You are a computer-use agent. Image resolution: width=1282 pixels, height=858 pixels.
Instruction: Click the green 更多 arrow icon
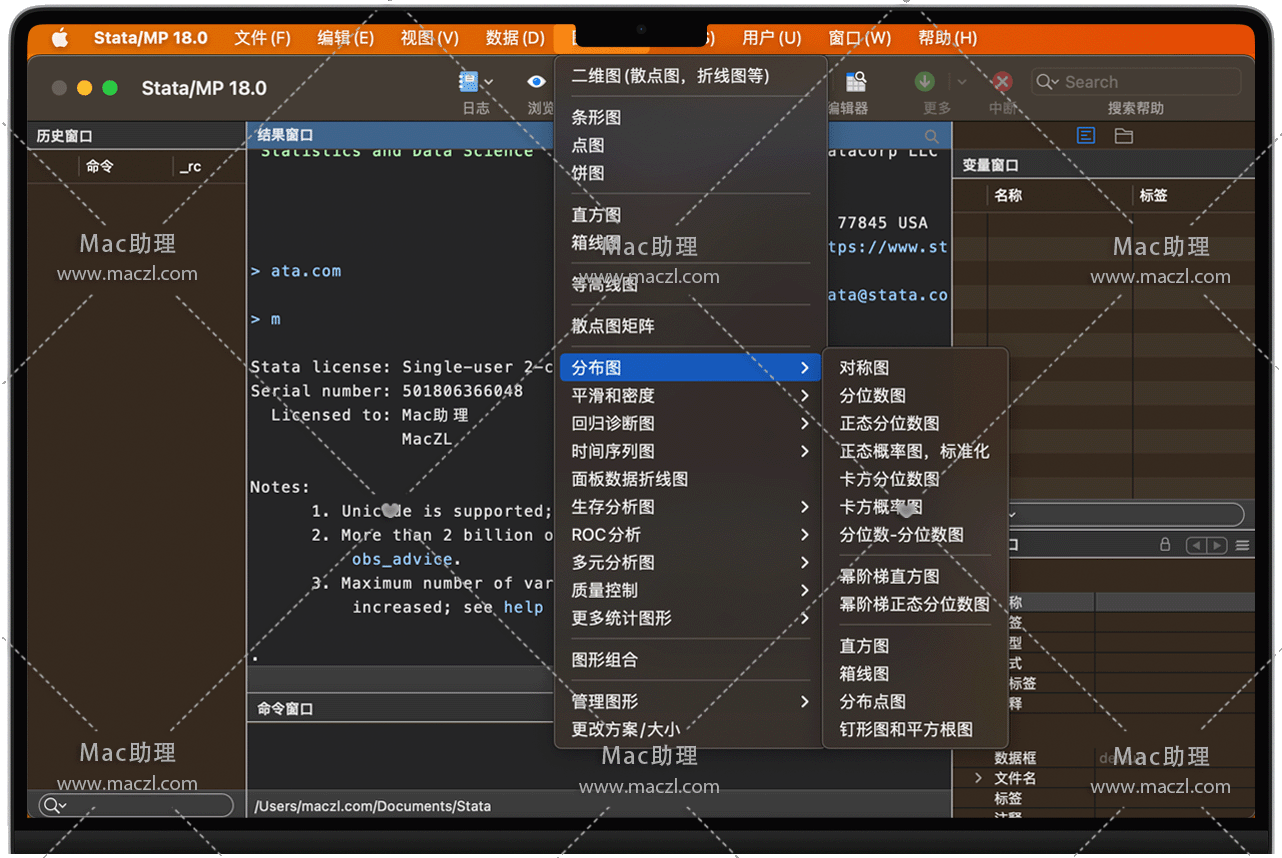(925, 82)
